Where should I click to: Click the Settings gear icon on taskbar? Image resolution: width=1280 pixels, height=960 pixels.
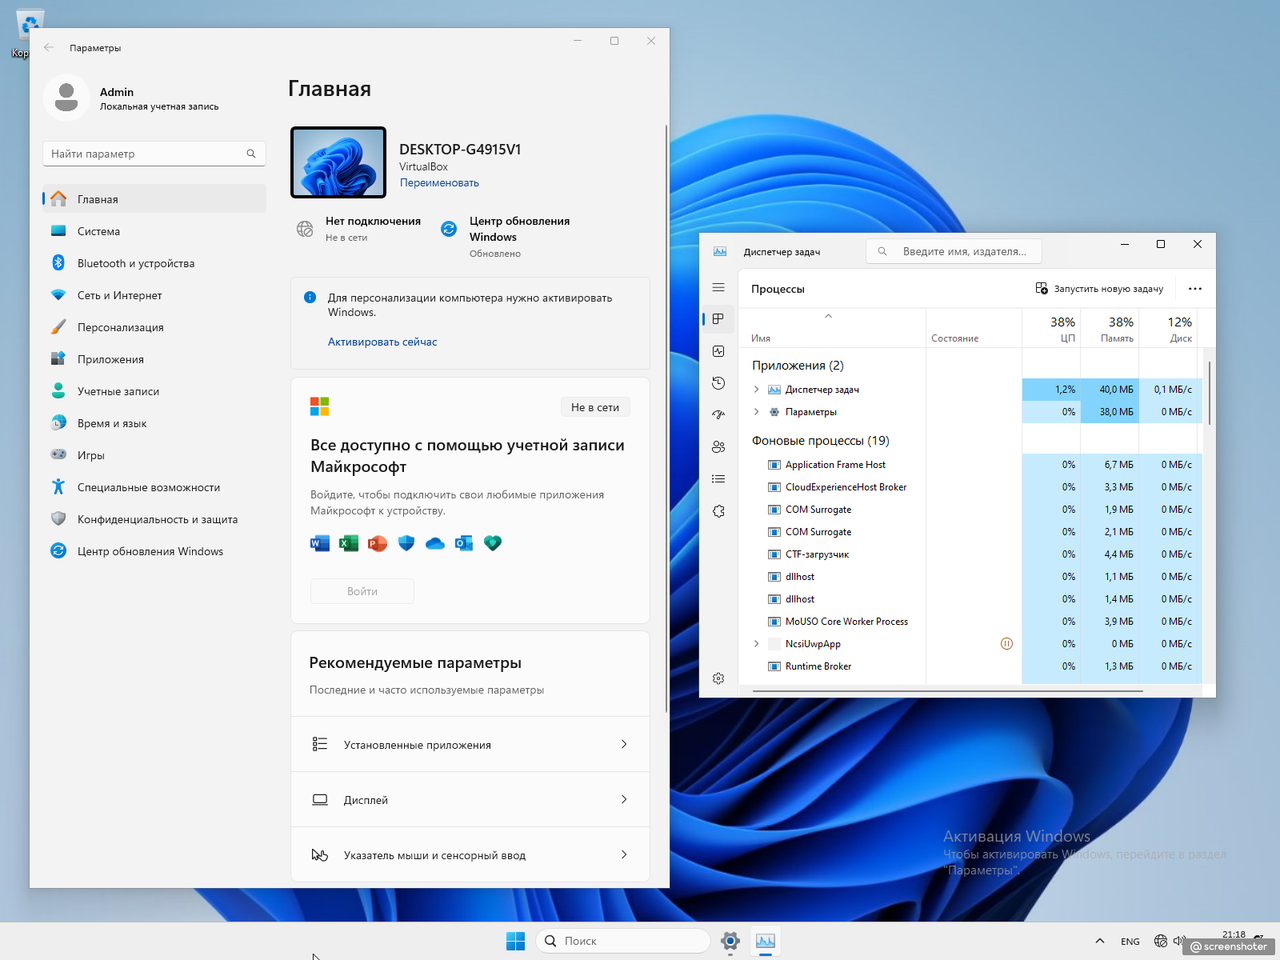click(731, 941)
